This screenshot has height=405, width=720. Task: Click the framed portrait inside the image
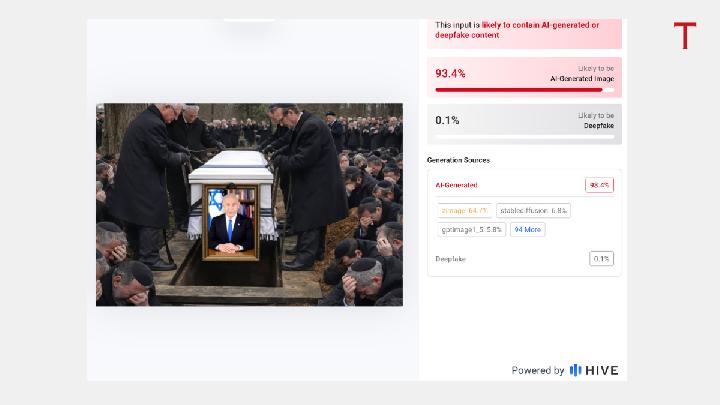pyautogui.click(x=231, y=222)
